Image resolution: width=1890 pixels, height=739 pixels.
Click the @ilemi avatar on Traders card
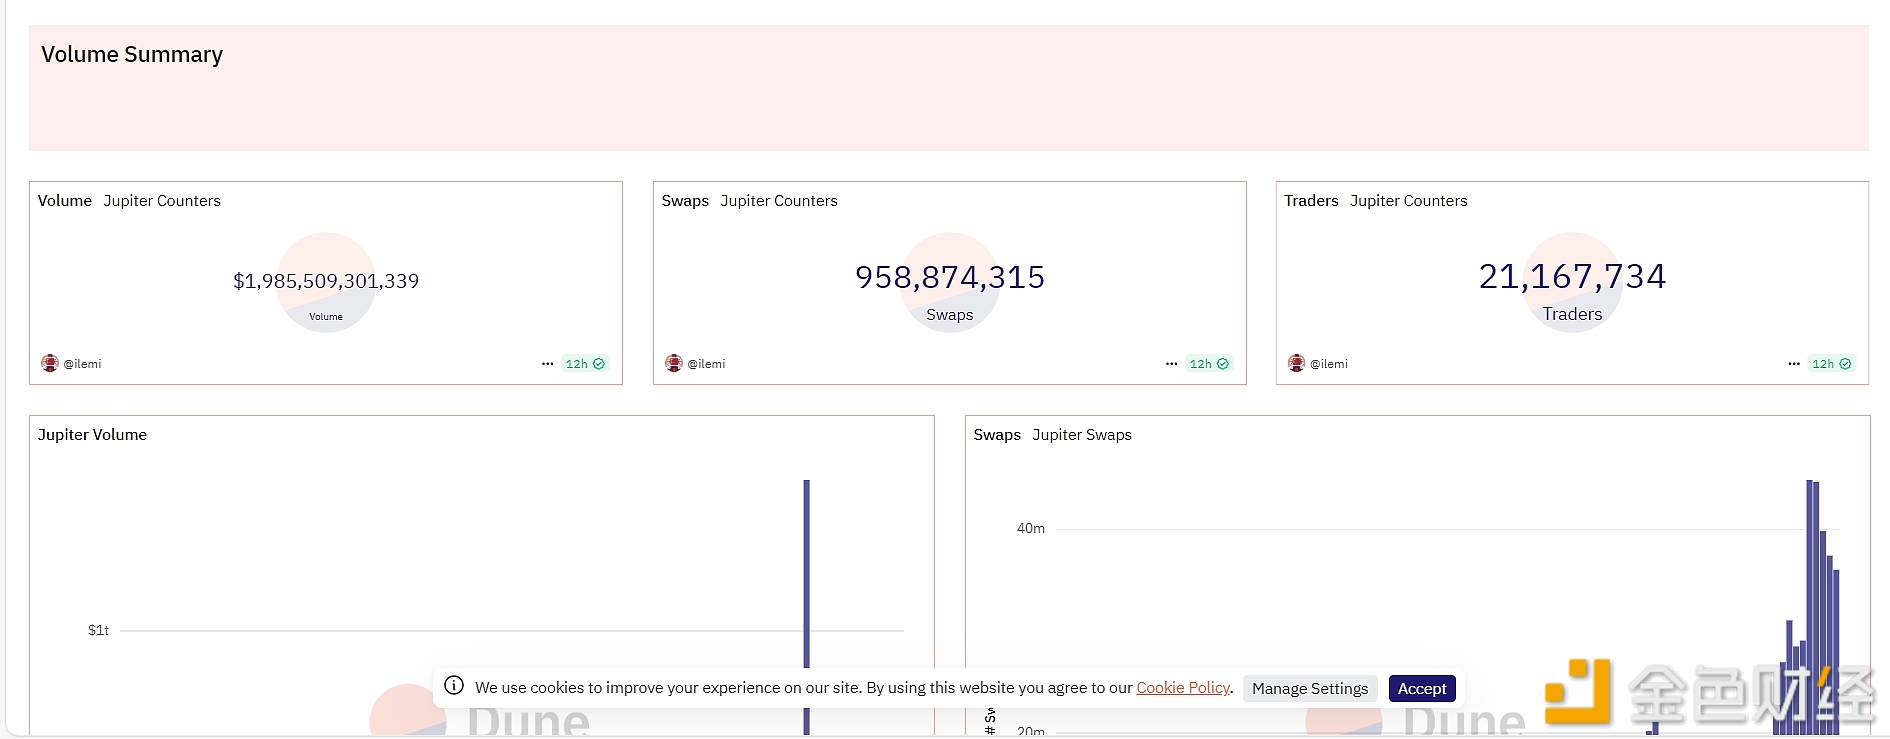[x=1297, y=363]
